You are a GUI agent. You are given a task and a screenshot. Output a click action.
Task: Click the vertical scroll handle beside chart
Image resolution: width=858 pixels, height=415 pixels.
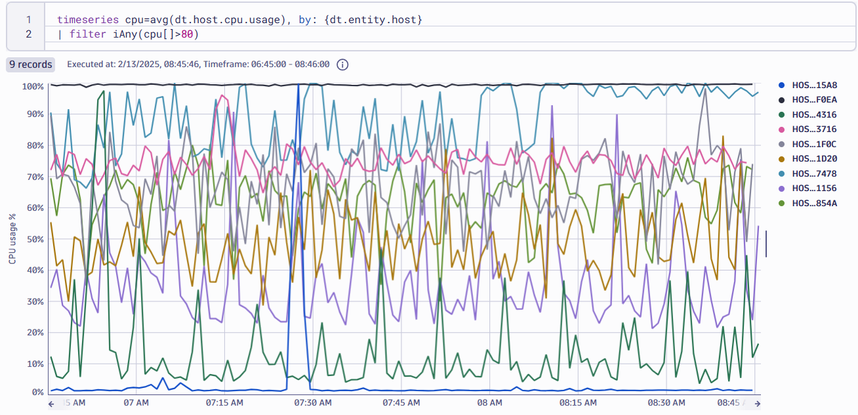click(766, 243)
